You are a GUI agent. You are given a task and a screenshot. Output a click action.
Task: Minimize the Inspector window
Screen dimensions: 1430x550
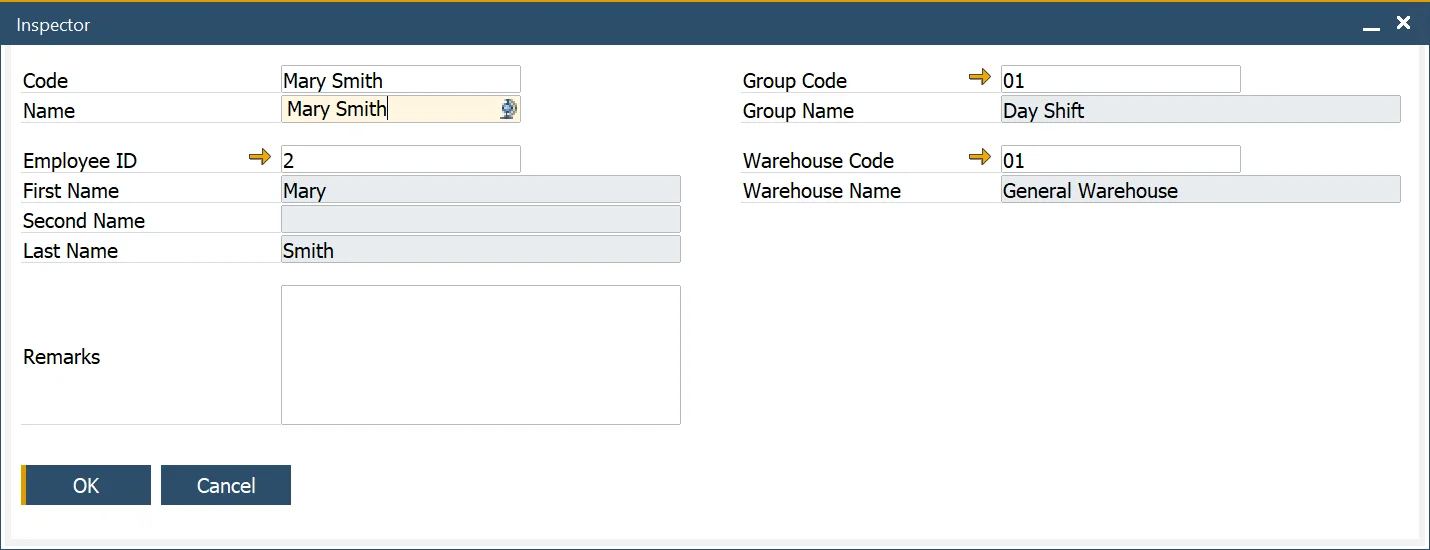click(1371, 25)
